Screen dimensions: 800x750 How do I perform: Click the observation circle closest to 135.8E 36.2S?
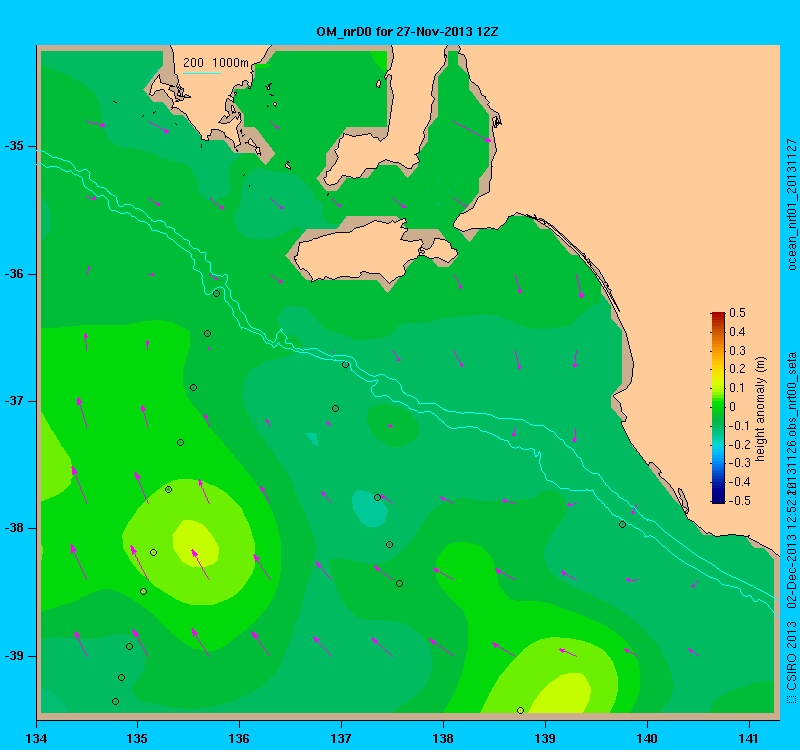(216, 293)
